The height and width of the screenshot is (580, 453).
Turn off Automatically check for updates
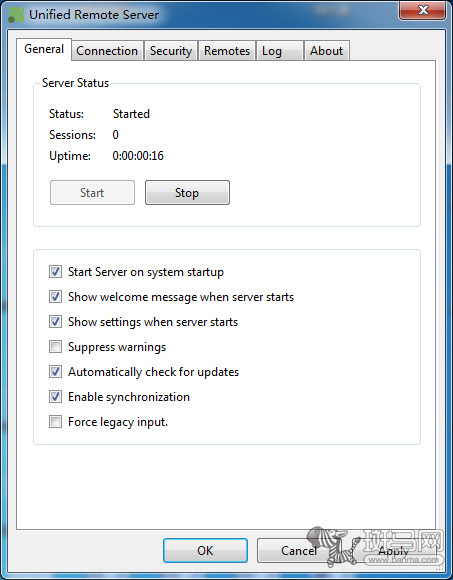click(55, 372)
